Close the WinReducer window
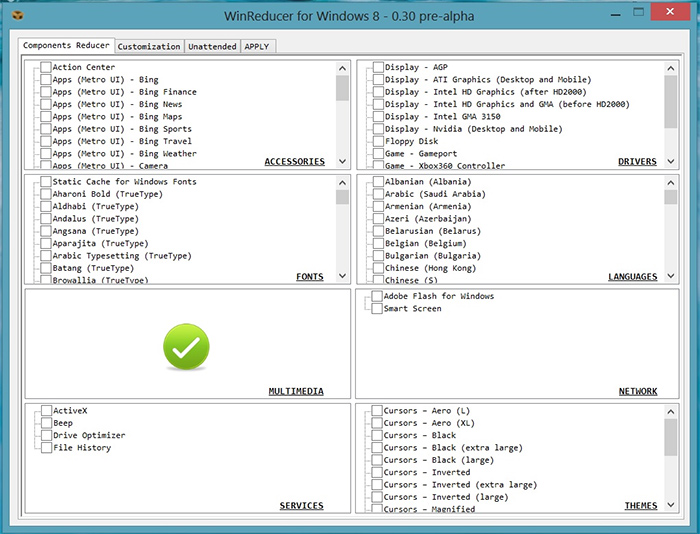Image resolution: width=700 pixels, height=534 pixels. coord(670,12)
